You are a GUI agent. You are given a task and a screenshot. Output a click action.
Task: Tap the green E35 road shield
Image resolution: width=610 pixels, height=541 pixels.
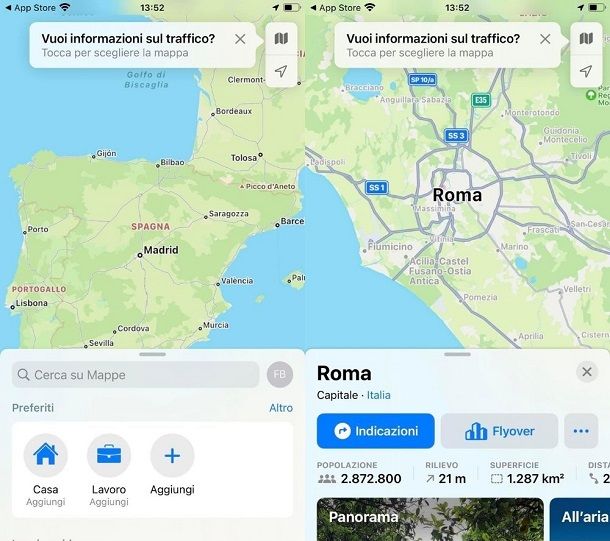pyautogui.click(x=481, y=100)
